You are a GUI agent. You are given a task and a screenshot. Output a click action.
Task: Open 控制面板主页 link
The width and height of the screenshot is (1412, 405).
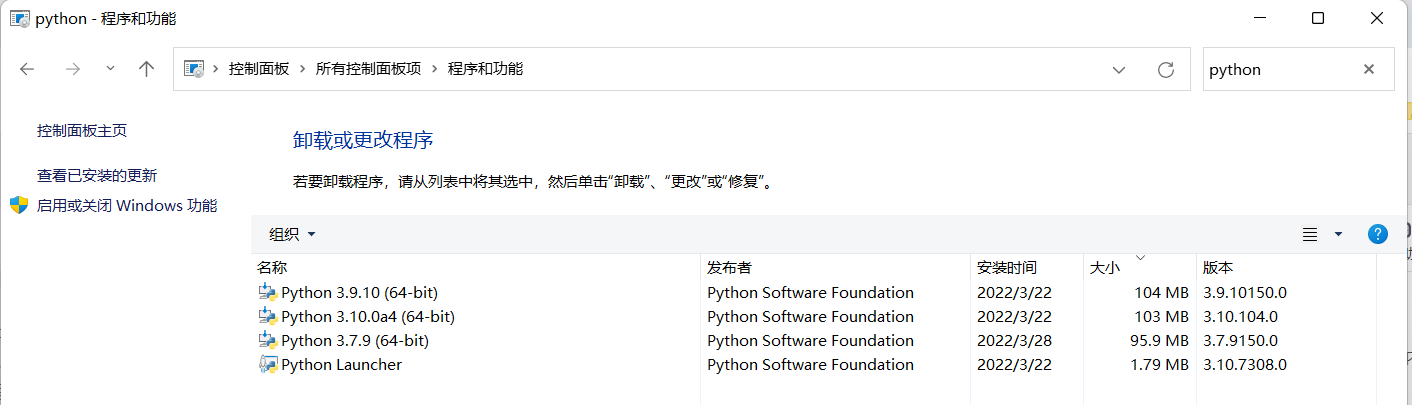pos(82,131)
